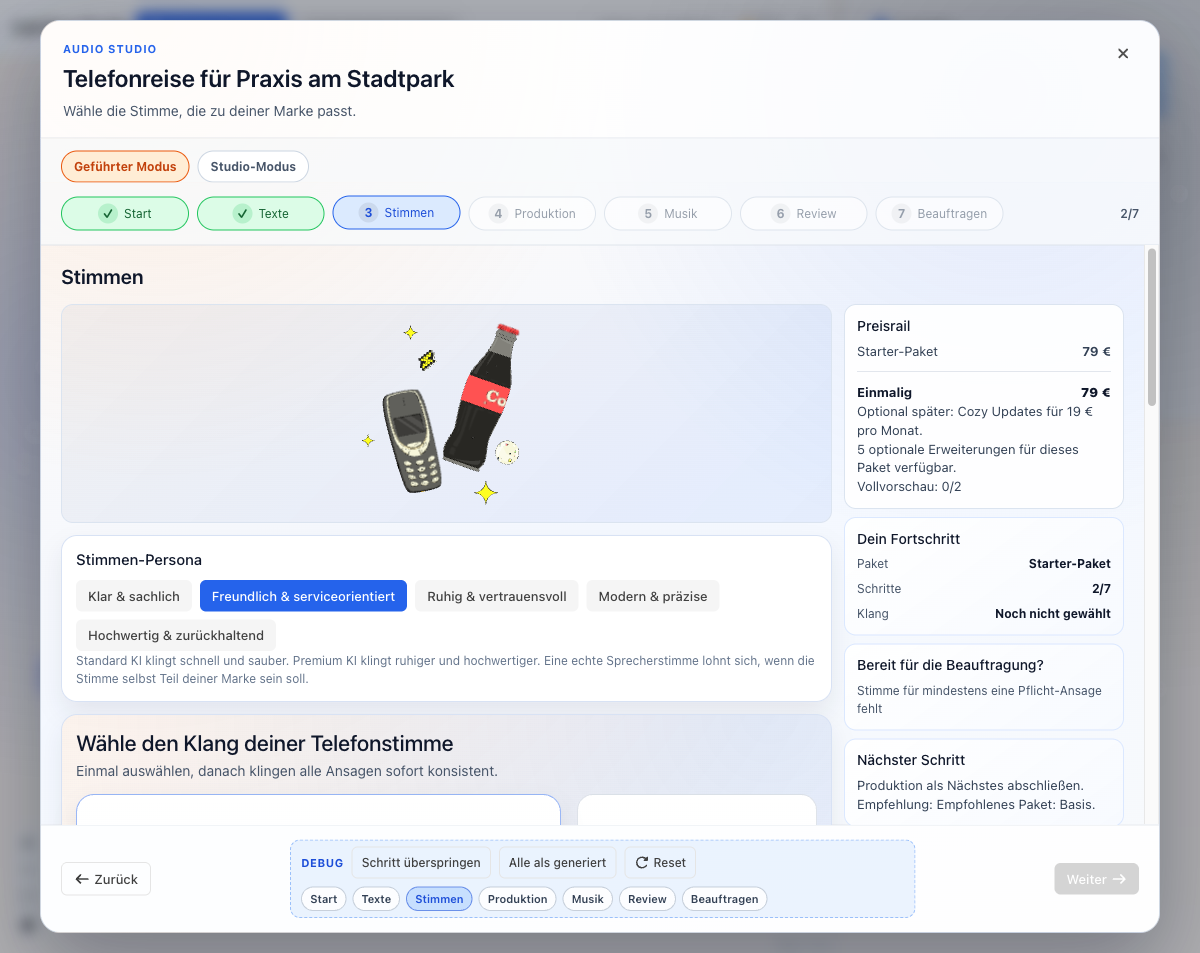Screen dimensions: 1200x953
Task: Open step 6 Review
Action: (803, 213)
